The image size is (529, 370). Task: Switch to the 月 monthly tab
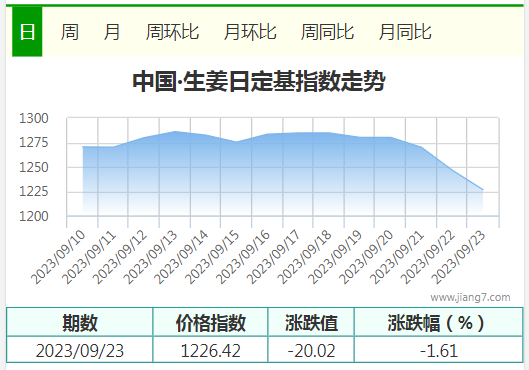(112, 32)
